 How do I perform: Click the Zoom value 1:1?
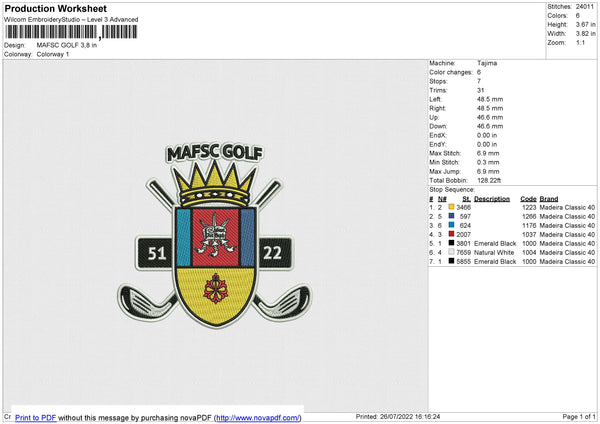580,42
